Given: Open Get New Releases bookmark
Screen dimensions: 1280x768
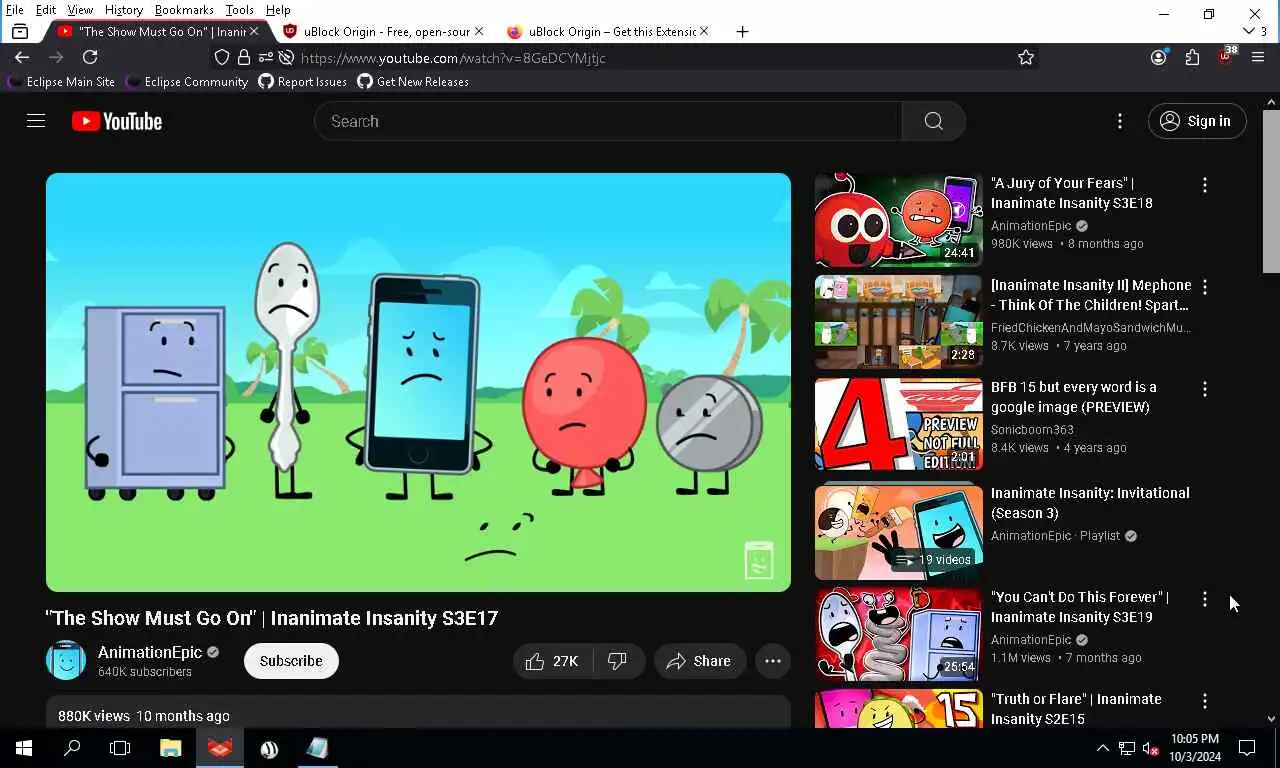Looking at the screenshot, I should (x=413, y=82).
